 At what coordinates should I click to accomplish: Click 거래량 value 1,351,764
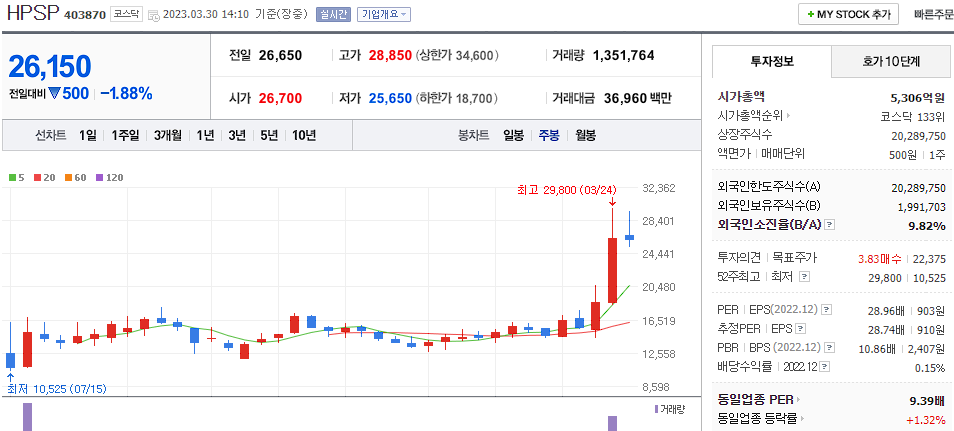[624, 55]
